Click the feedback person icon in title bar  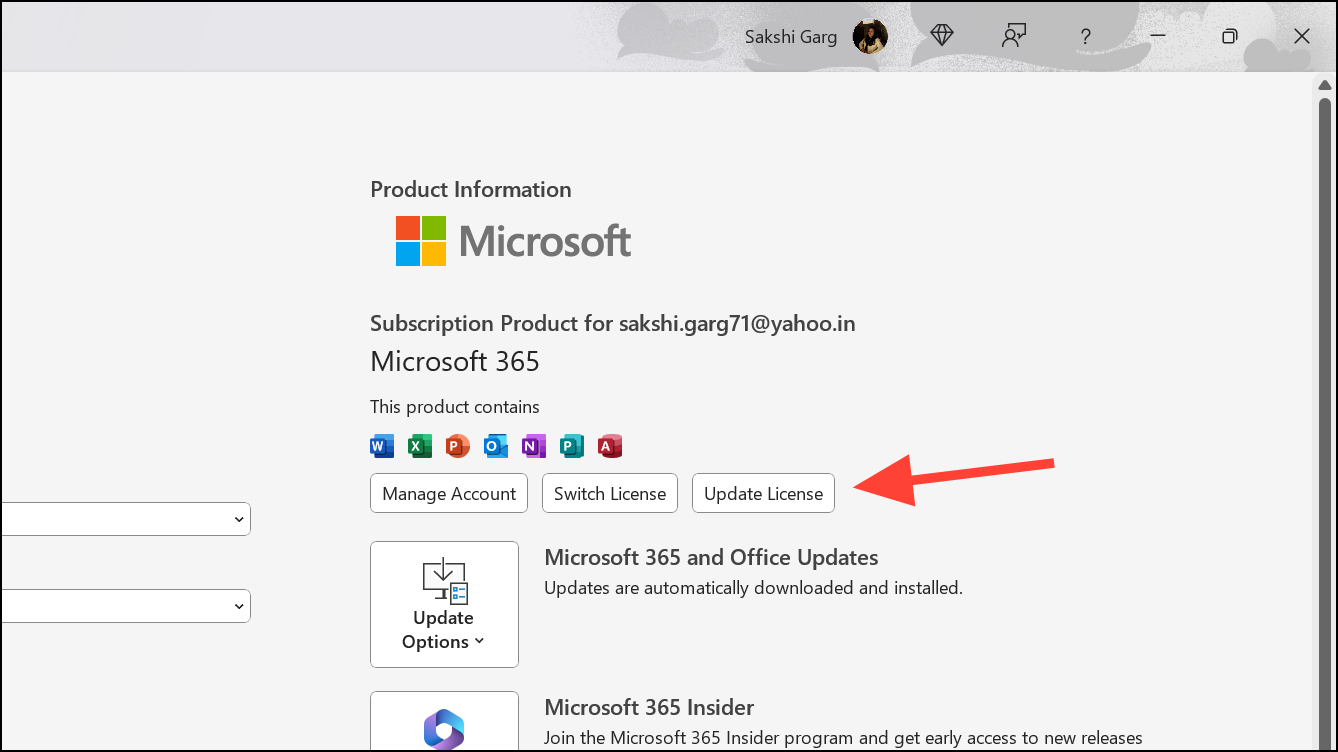[1014, 36]
